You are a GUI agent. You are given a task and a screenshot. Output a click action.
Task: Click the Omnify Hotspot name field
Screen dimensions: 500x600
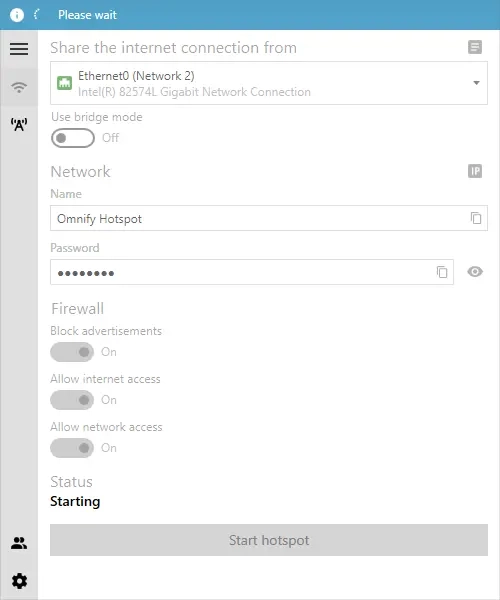[269, 218]
